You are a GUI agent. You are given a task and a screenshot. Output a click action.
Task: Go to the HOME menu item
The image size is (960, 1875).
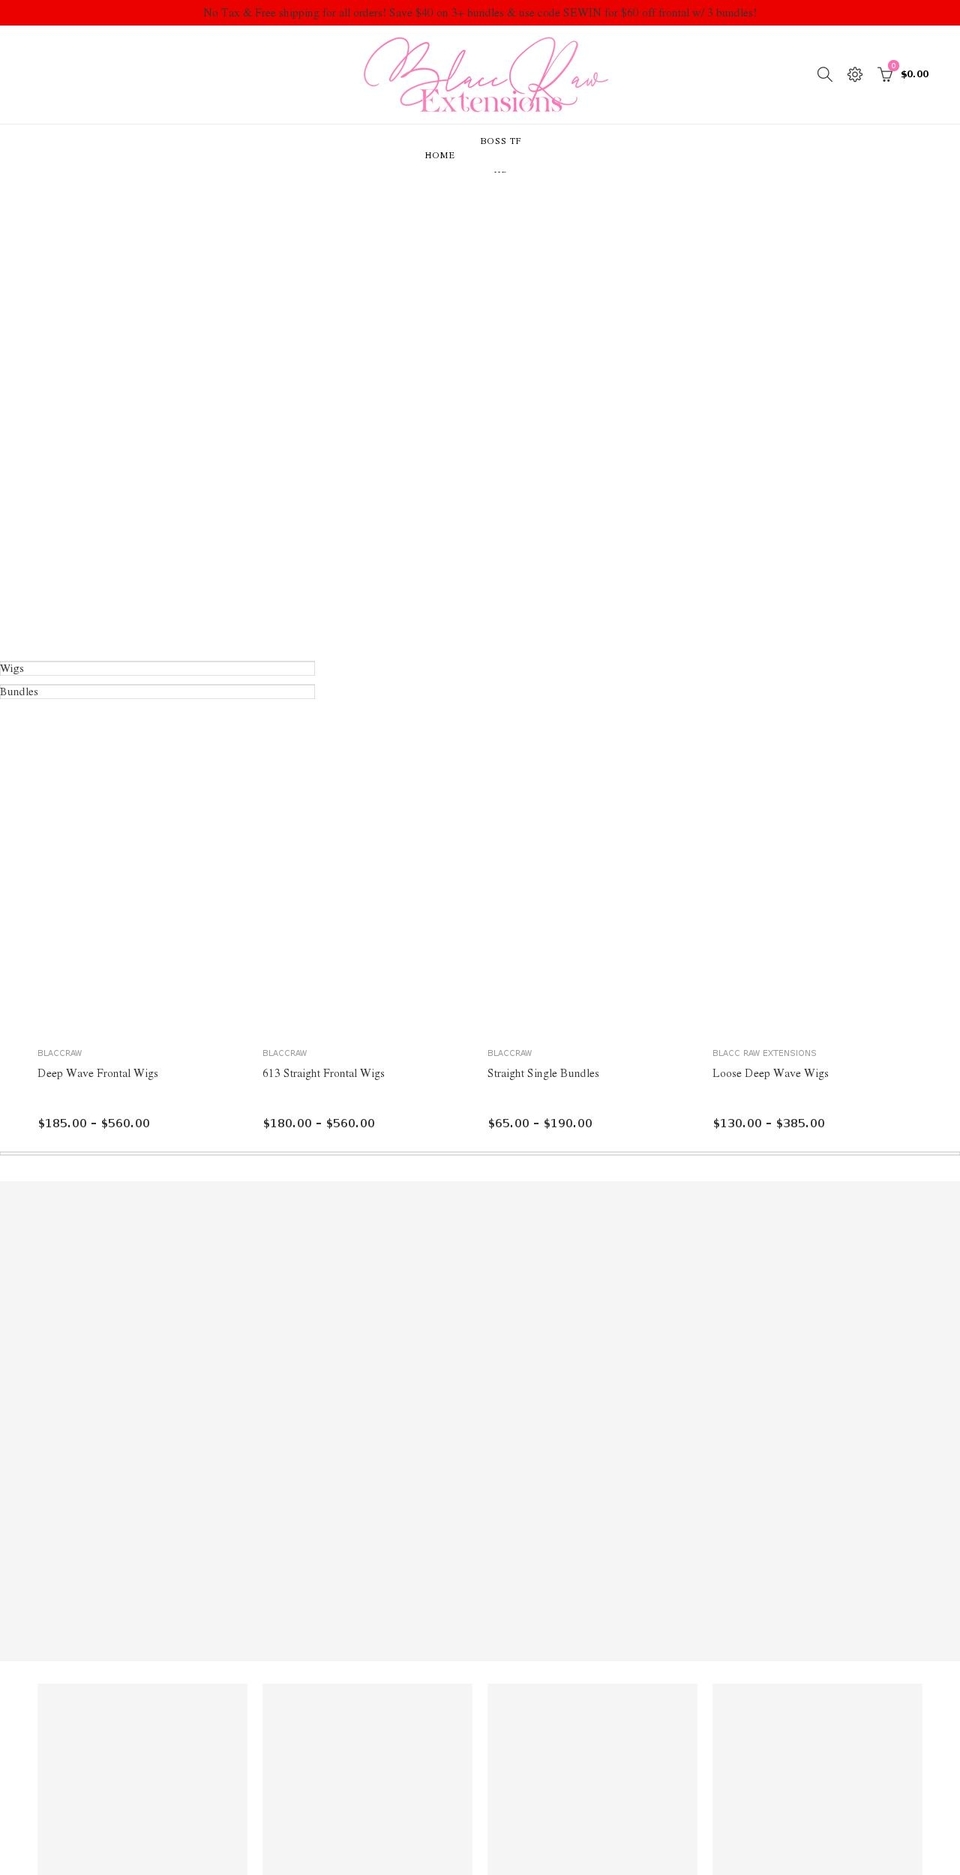tap(440, 155)
